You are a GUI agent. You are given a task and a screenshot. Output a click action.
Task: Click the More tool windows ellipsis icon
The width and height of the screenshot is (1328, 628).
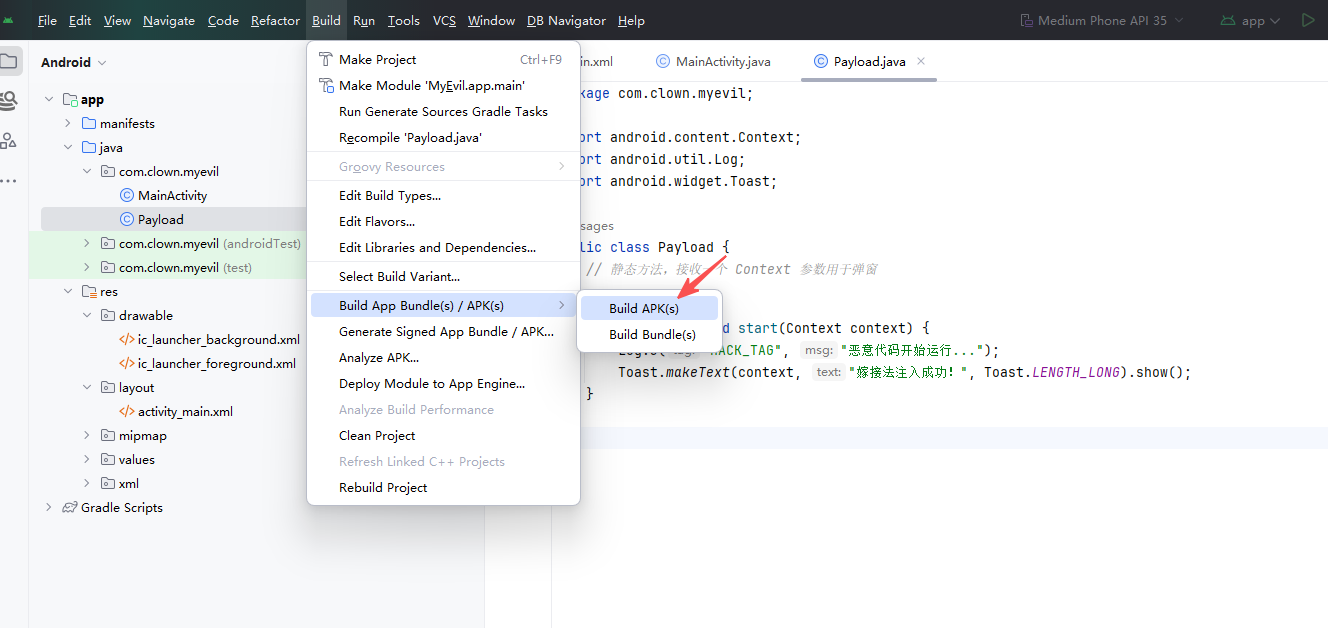click(9, 181)
